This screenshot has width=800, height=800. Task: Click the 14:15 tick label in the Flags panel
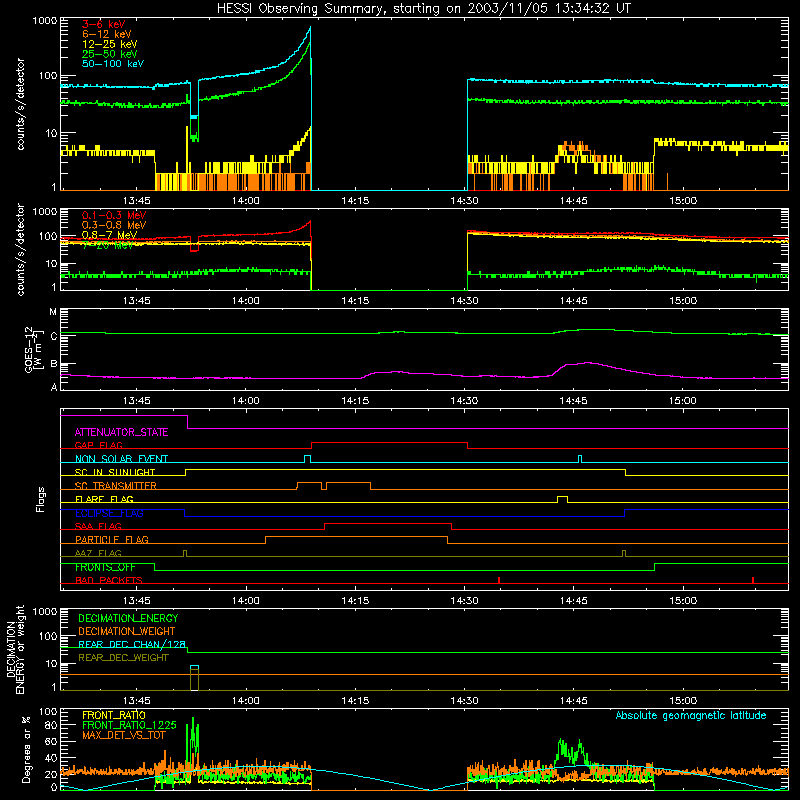coord(355,601)
